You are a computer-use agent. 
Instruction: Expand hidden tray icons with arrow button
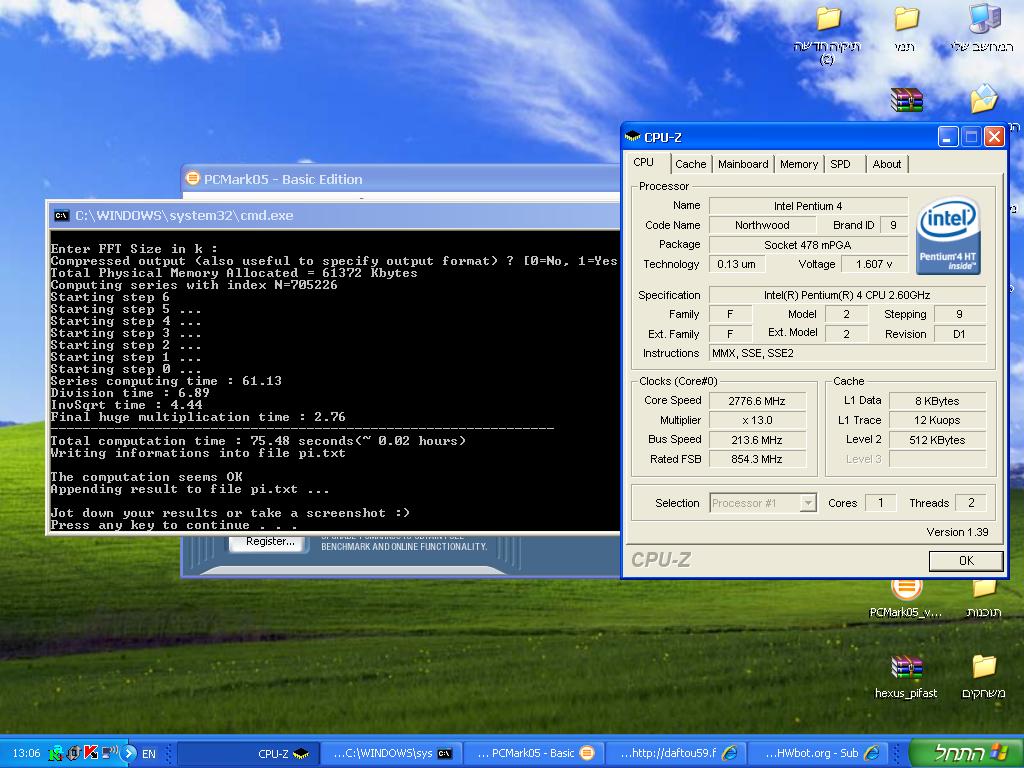point(129,753)
